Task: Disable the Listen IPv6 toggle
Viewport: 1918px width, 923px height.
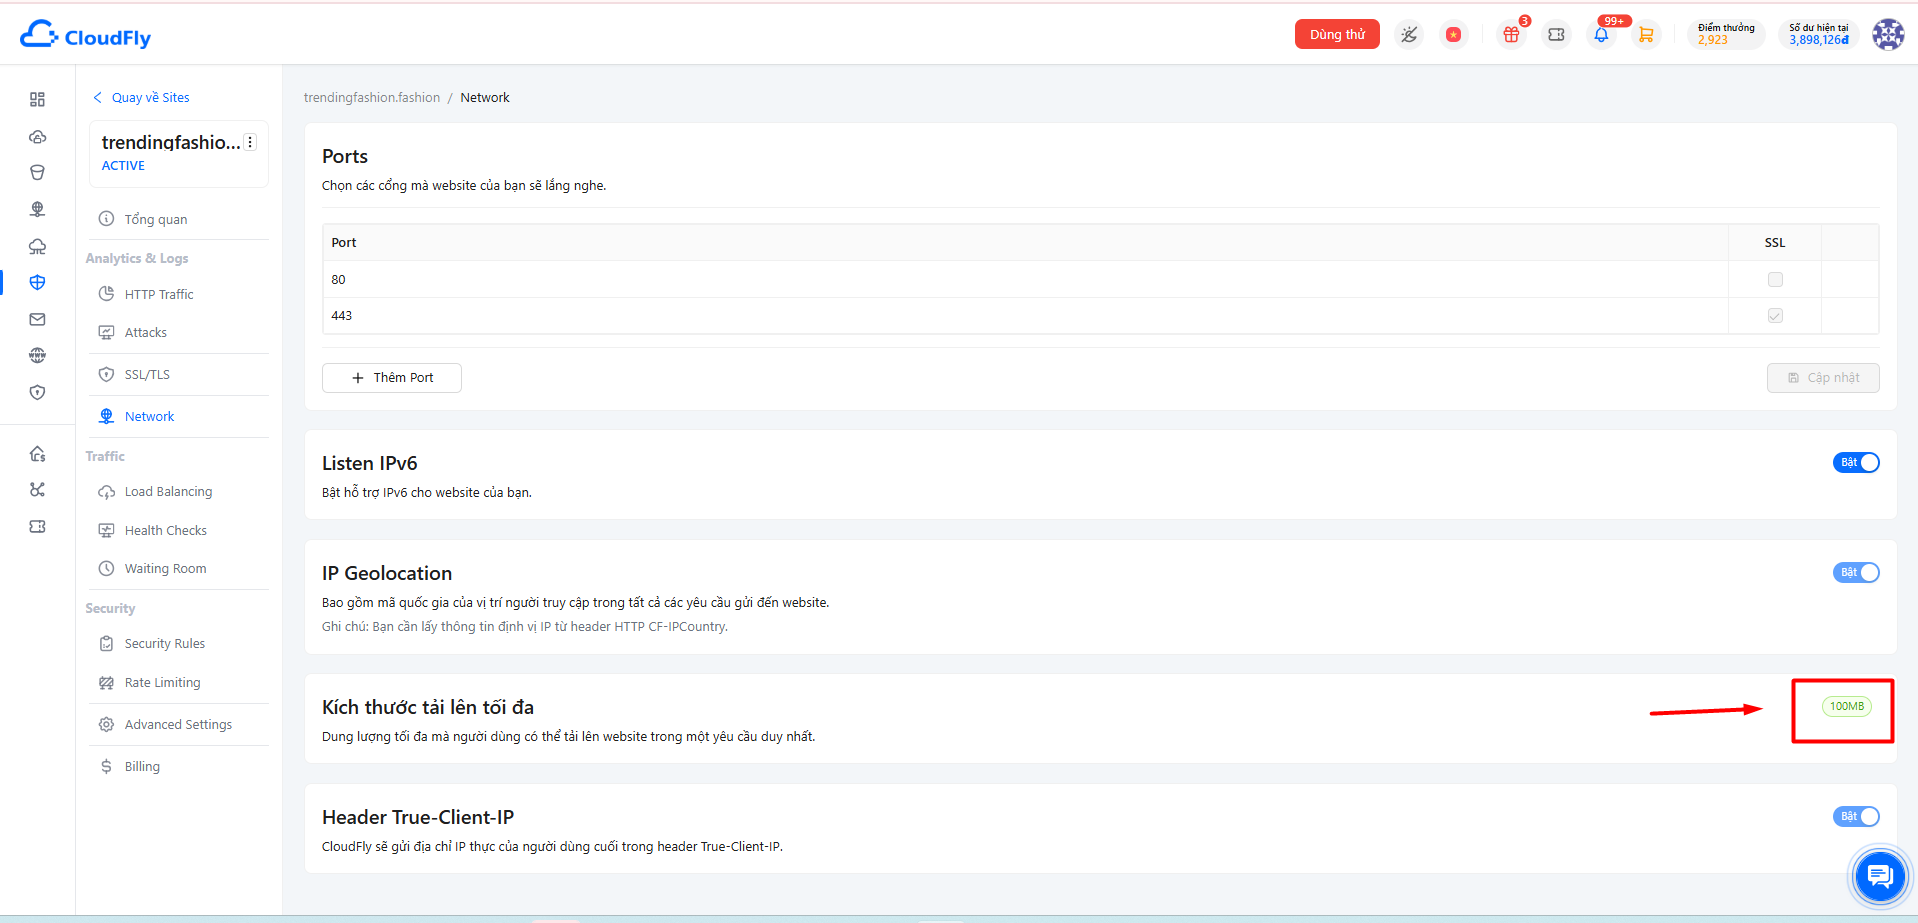Action: pyautogui.click(x=1856, y=462)
